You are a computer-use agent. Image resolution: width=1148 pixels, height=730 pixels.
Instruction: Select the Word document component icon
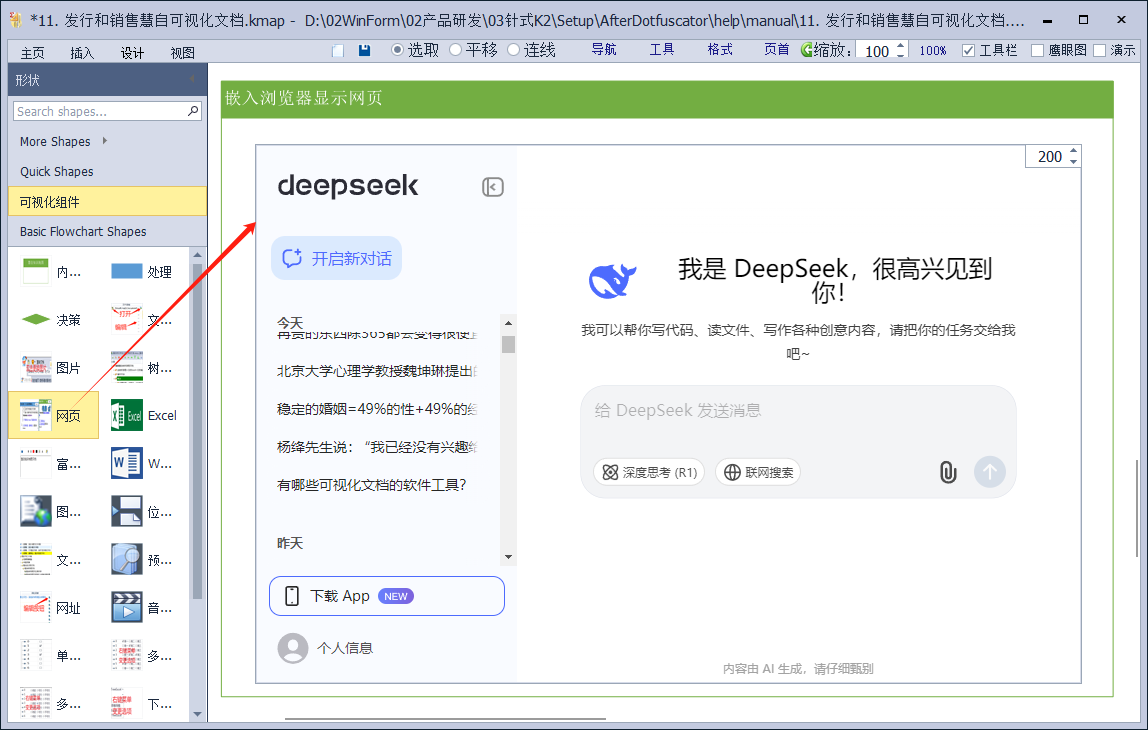point(127,463)
